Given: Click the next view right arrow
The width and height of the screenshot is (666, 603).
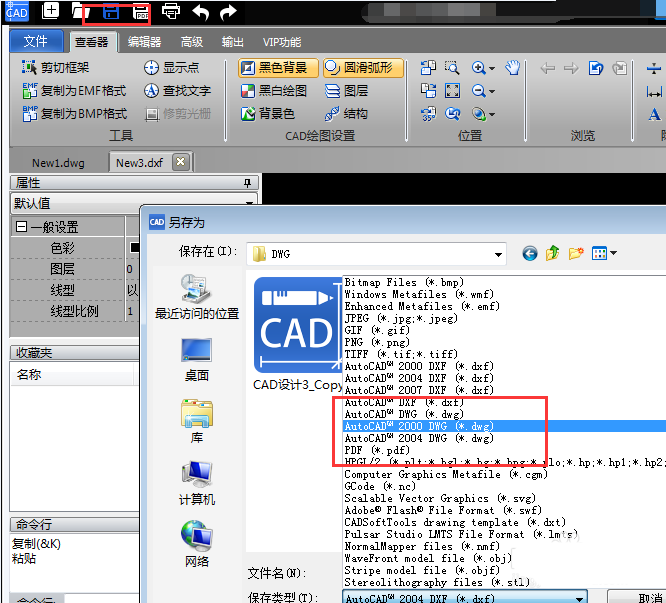Looking at the screenshot, I should [x=571, y=68].
